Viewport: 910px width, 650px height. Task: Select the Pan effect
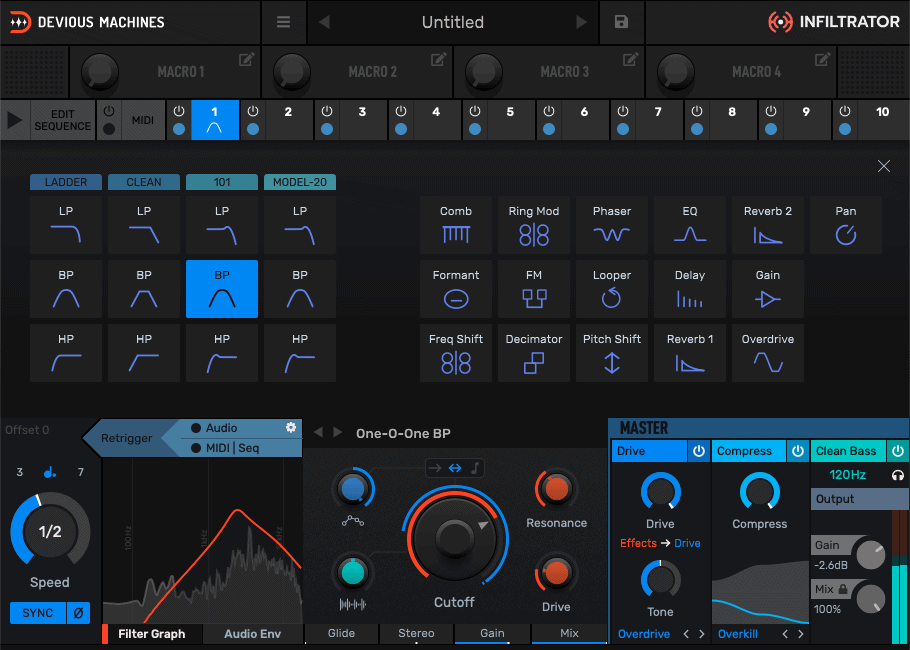(x=846, y=225)
